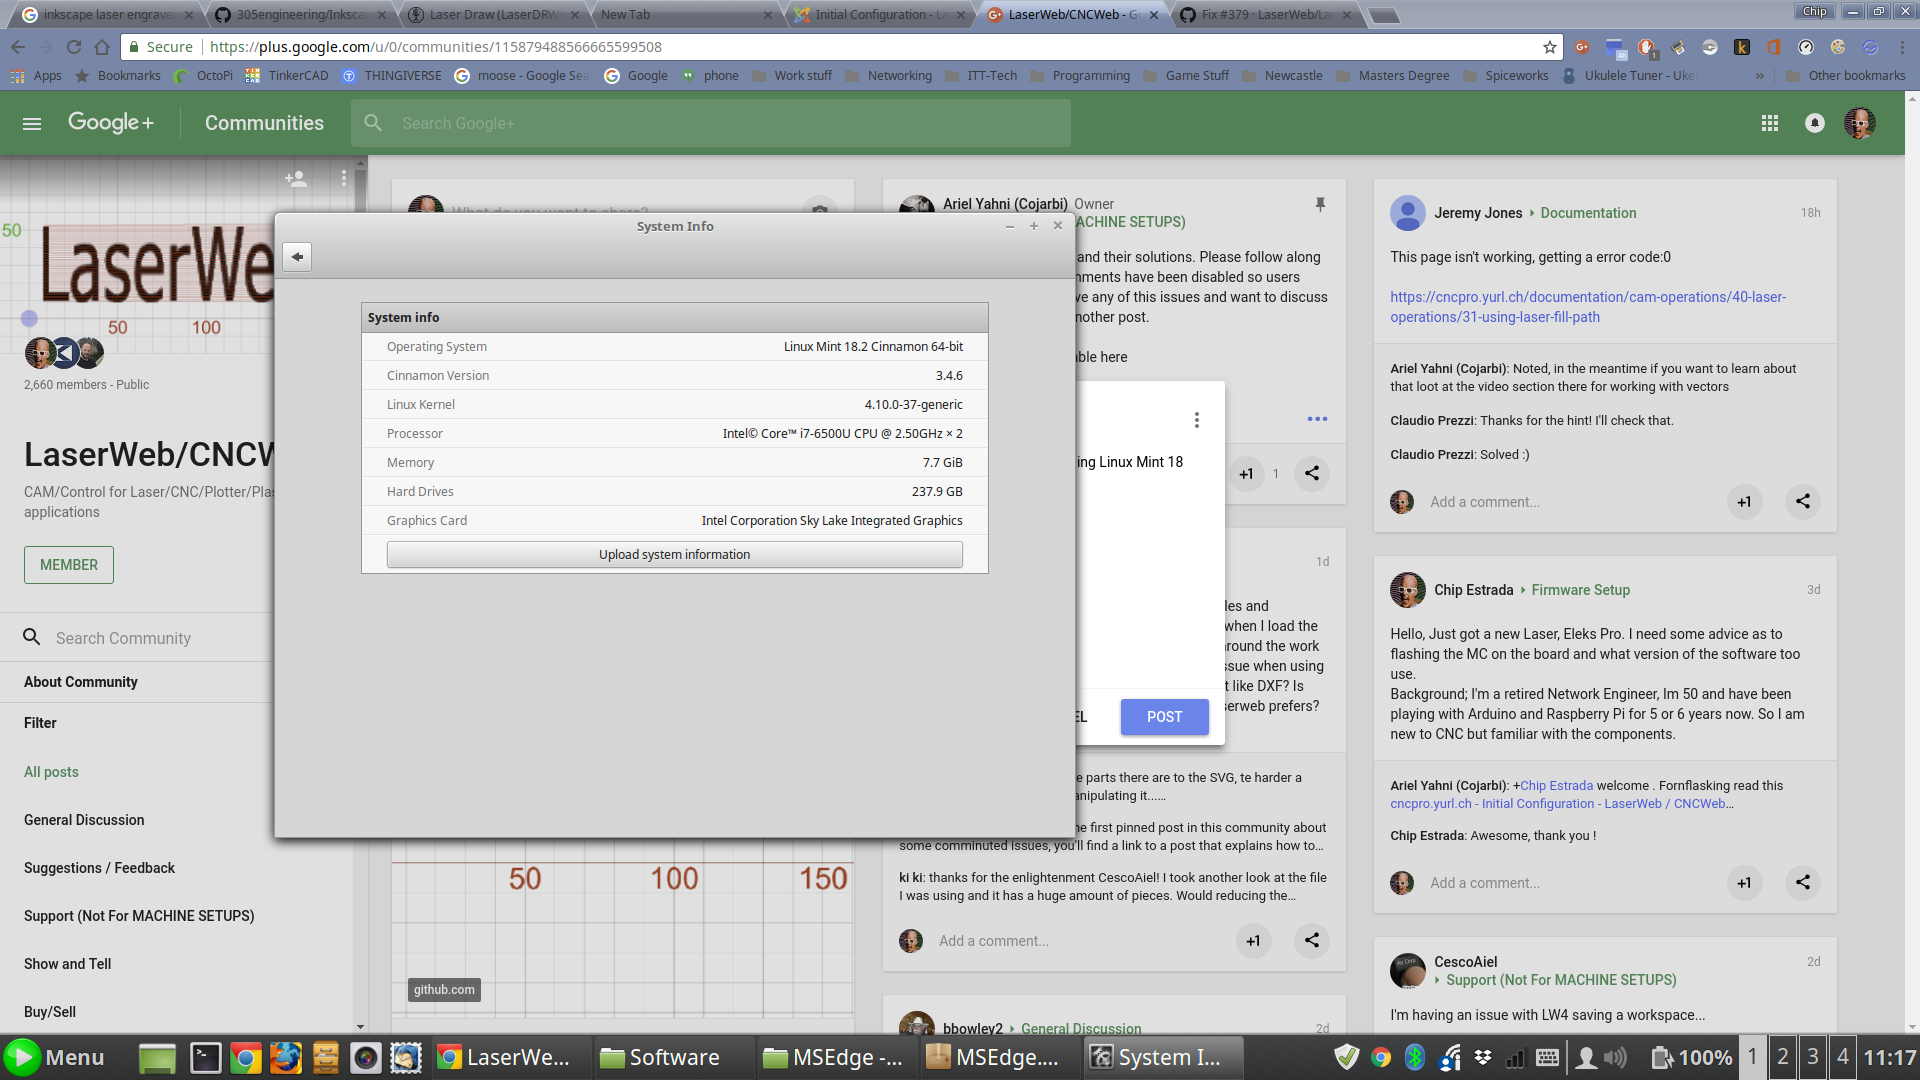
Task: Click the invite people icon in community header
Action: 295,178
